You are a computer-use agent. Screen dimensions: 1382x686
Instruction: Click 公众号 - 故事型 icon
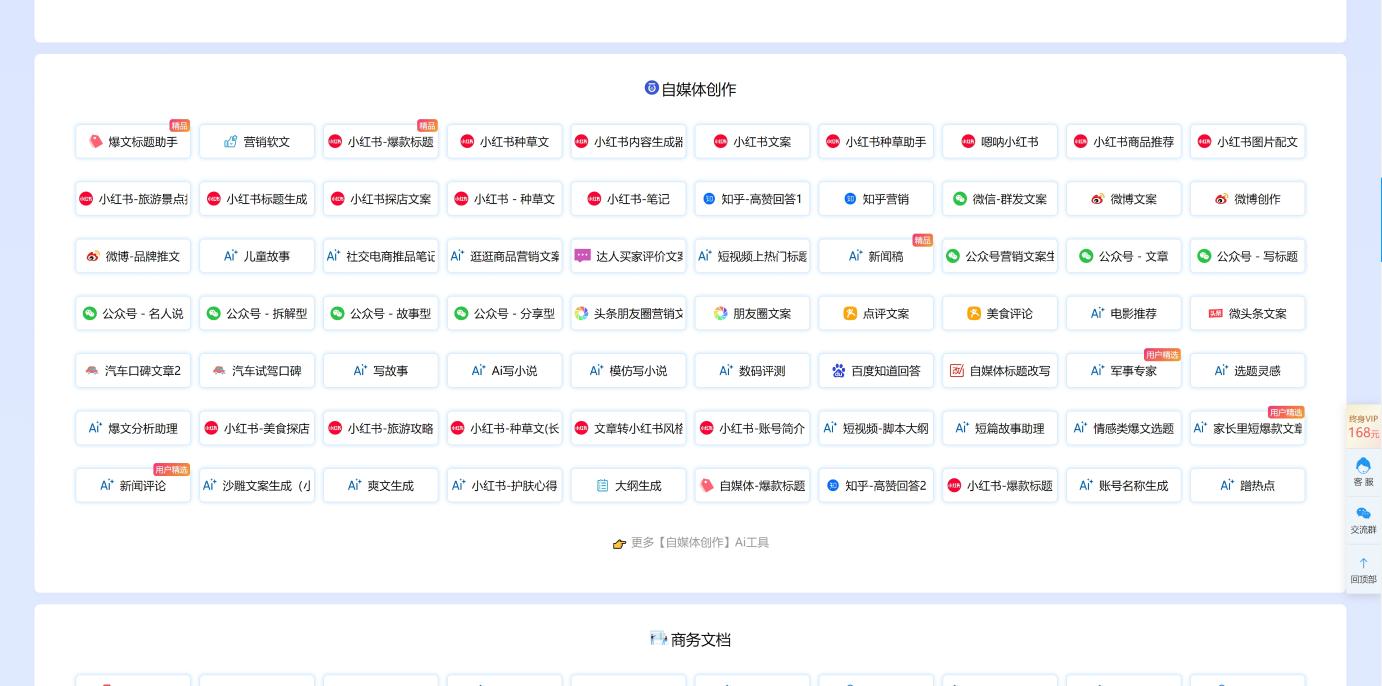pyautogui.click(x=337, y=313)
